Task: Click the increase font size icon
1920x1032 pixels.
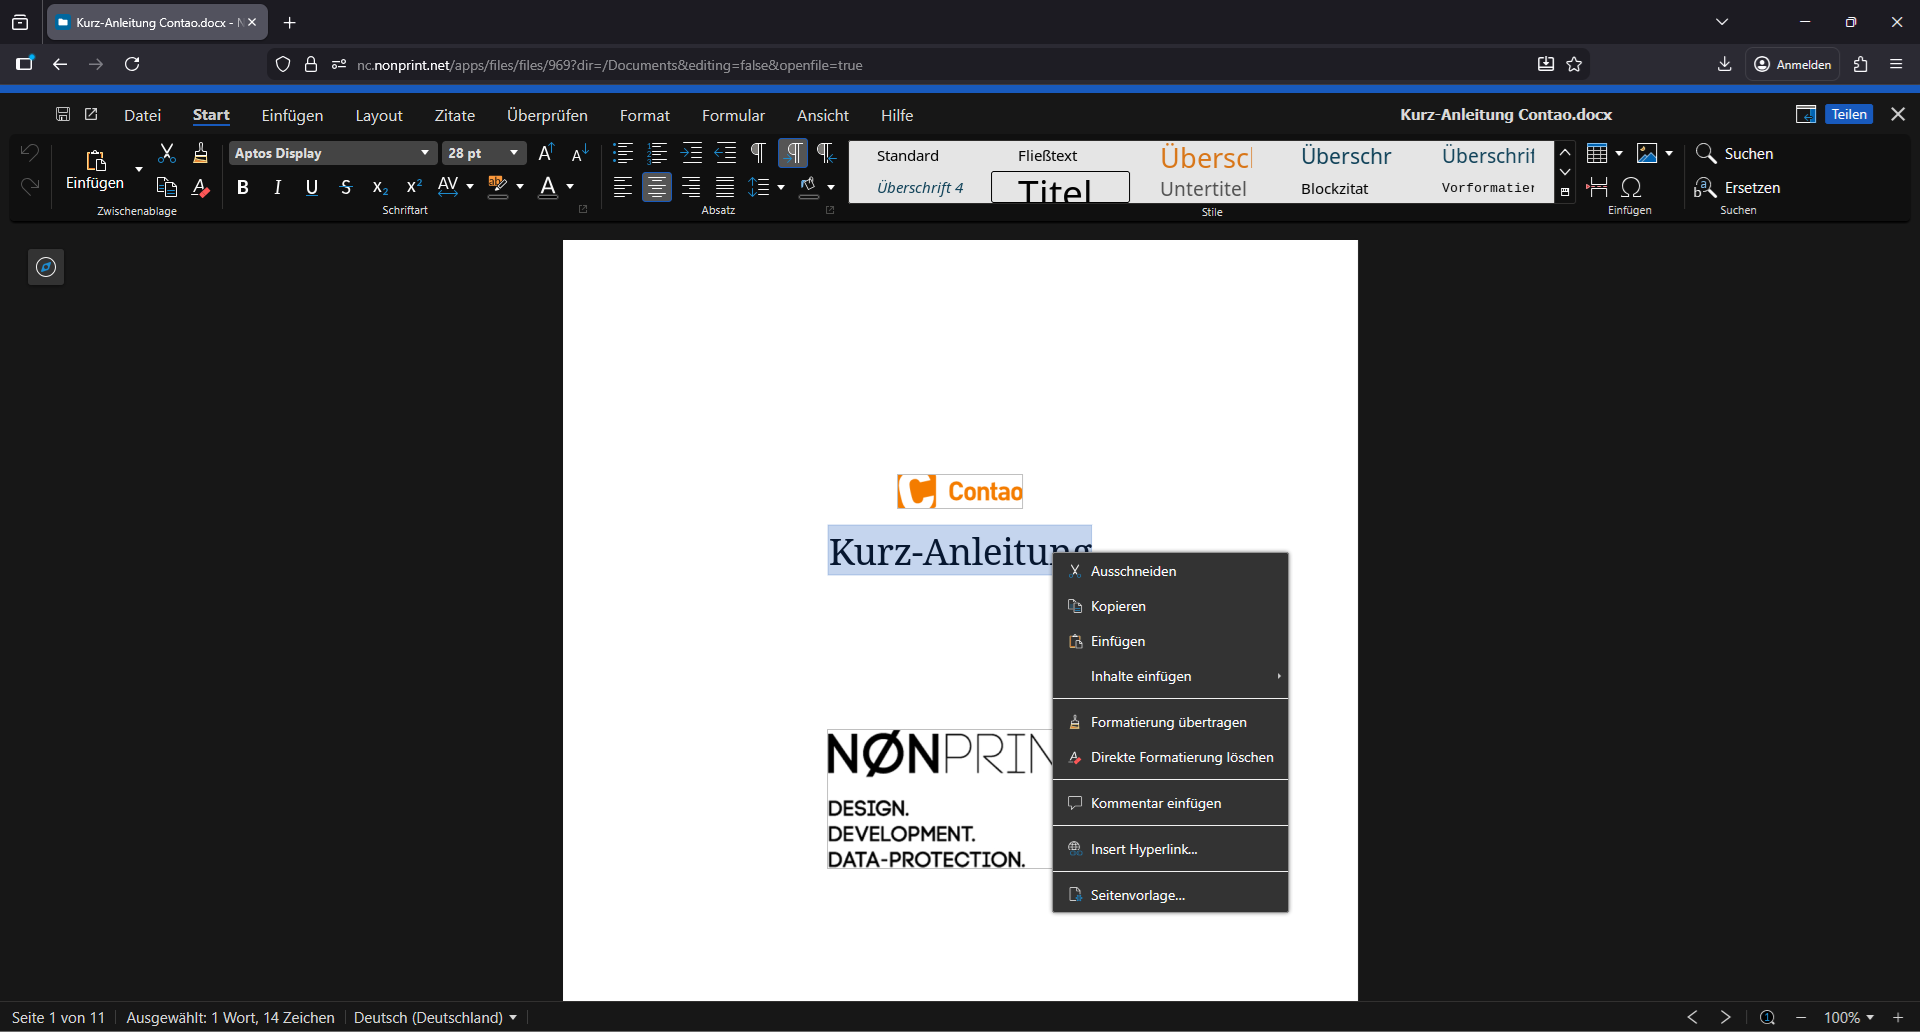Action: (x=546, y=153)
